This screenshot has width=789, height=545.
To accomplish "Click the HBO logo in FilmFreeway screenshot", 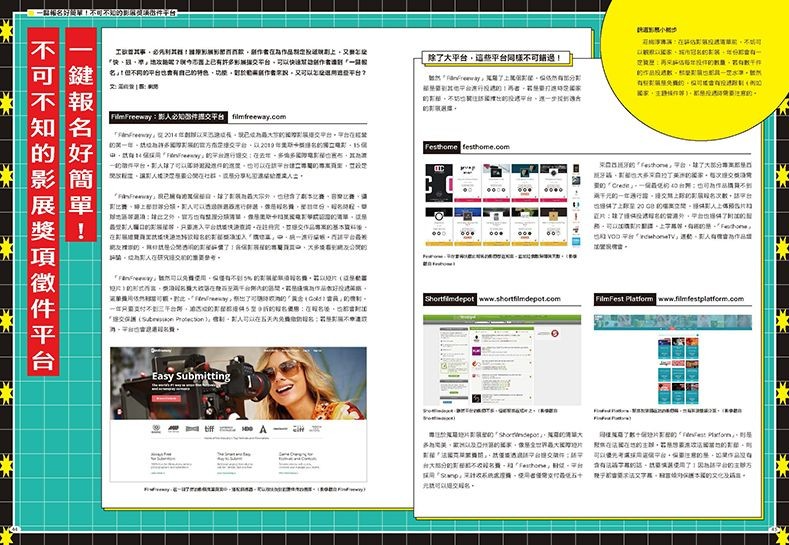I will pyautogui.click(x=247, y=429).
